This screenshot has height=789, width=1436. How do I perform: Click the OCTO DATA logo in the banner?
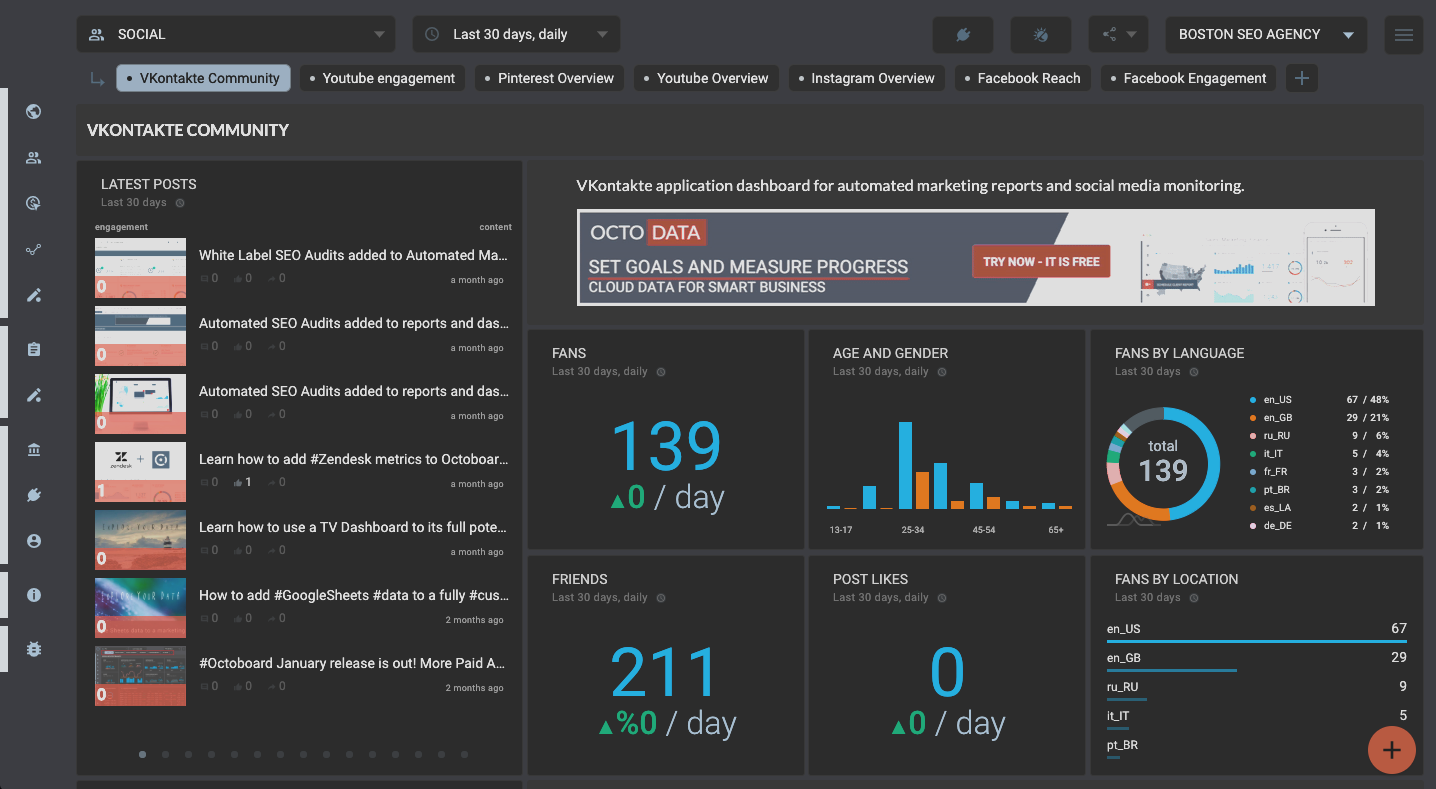[x=647, y=233]
